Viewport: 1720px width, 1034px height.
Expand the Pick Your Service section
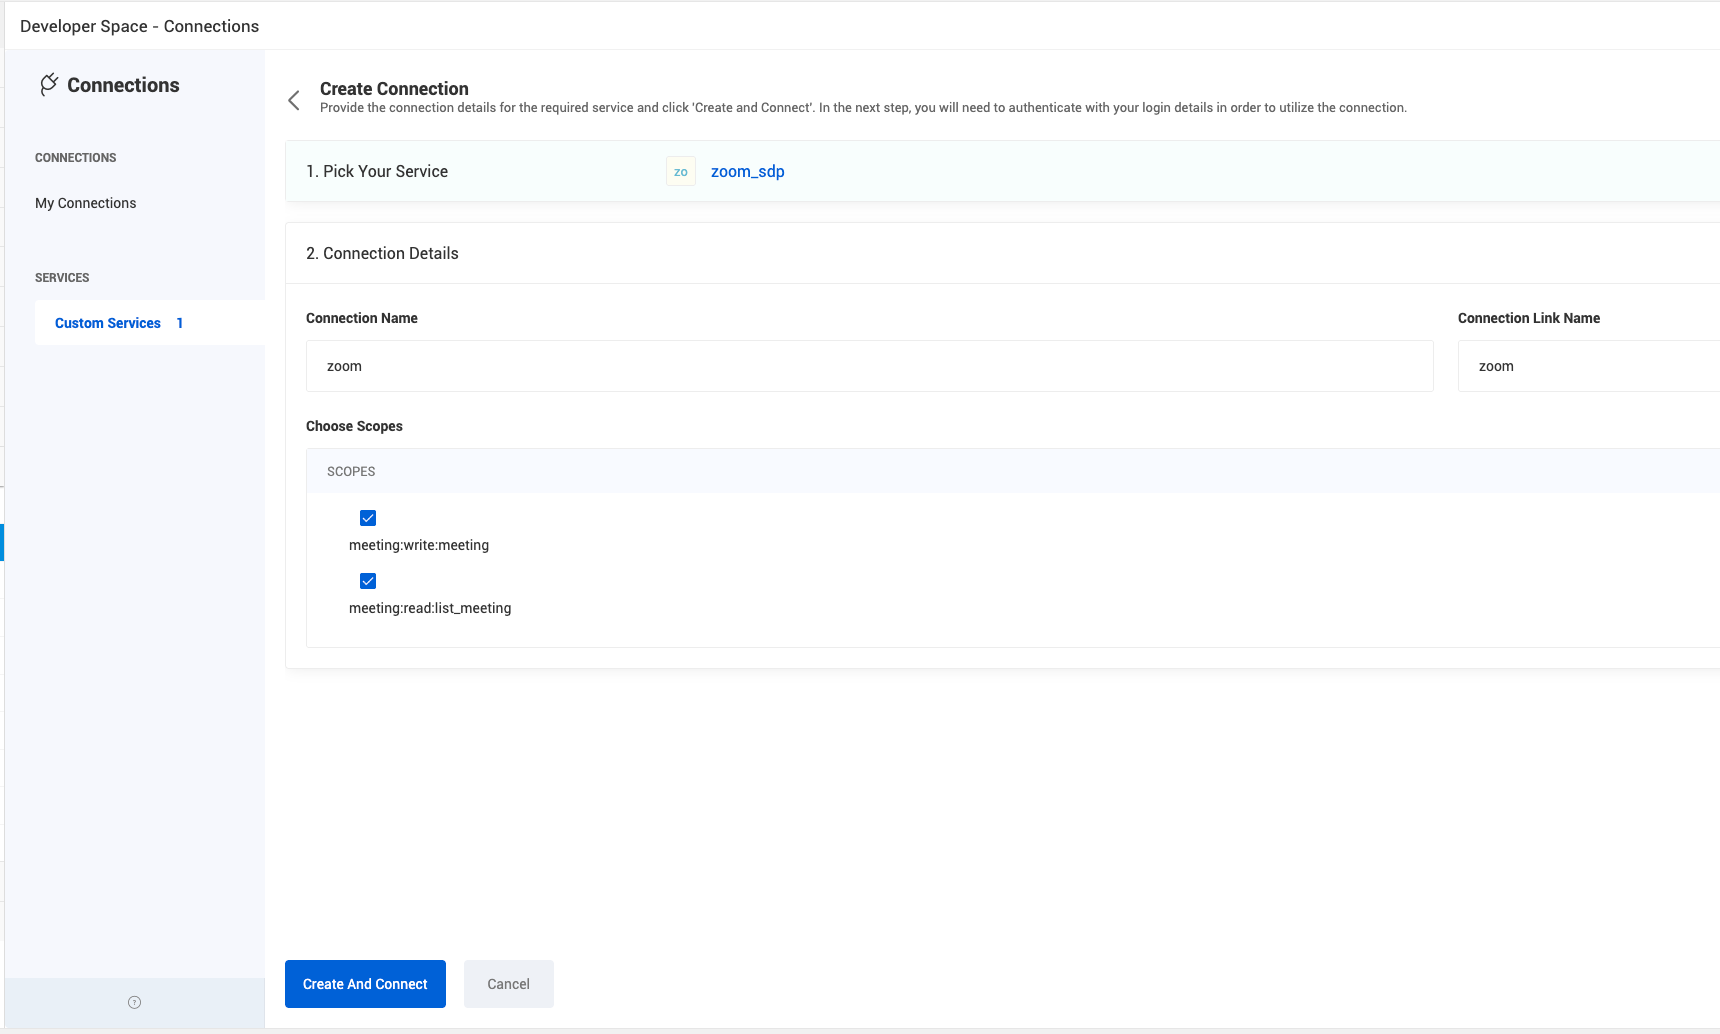pos(1002,172)
